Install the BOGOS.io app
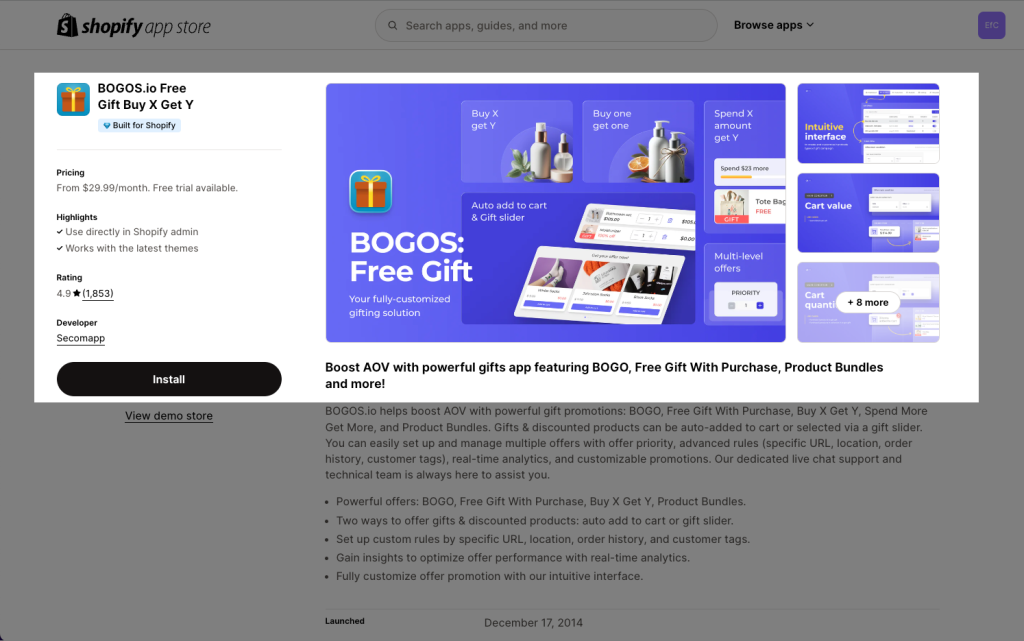The height and width of the screenshot is (641, 1024). [169, 379]
